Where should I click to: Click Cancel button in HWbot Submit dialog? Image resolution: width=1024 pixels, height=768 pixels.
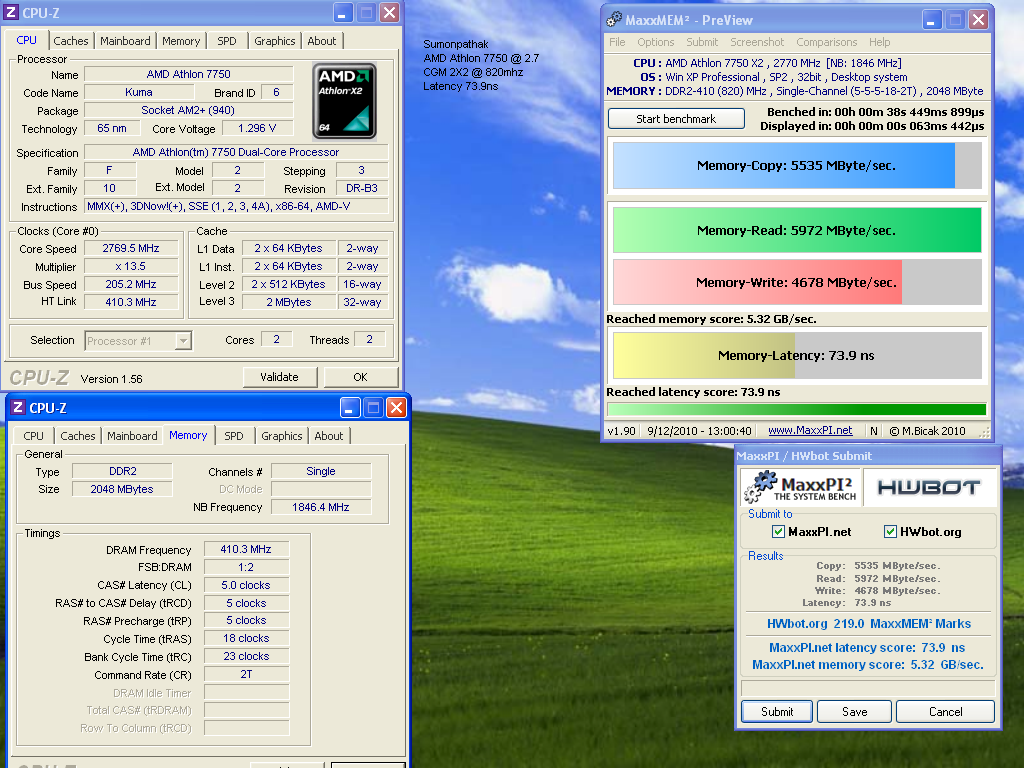click(946, 712)
